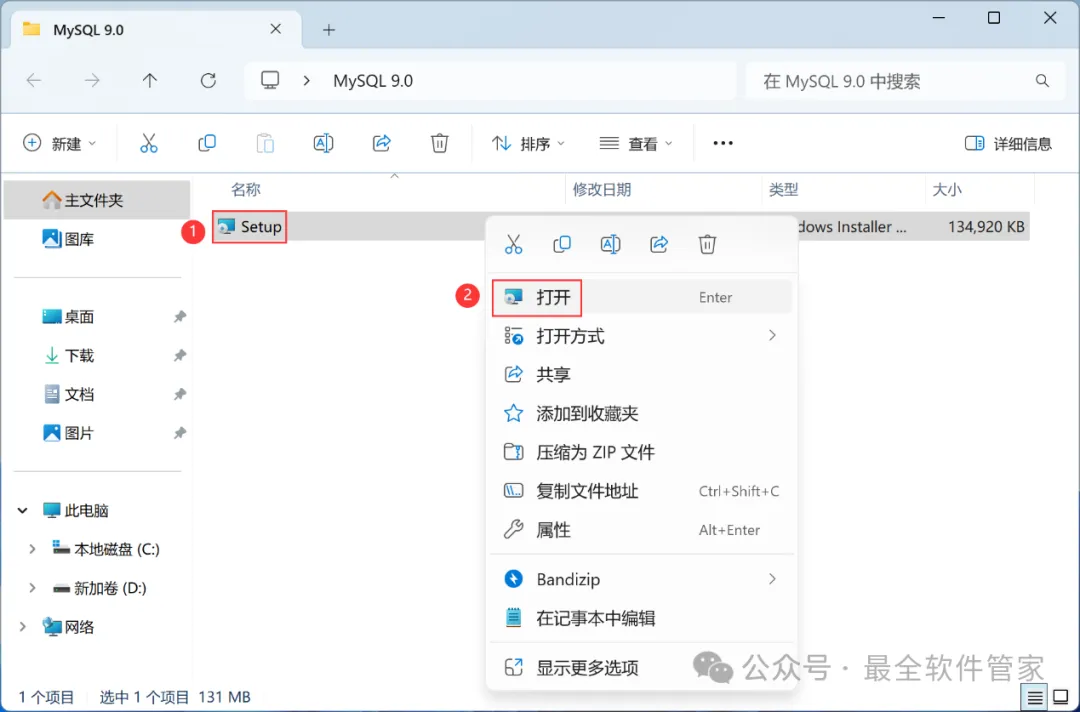Open the 排序 (Sort) dropdown
Image resolution: width=1080 pixels, height=712 pixels.
[x=528, y=143]
